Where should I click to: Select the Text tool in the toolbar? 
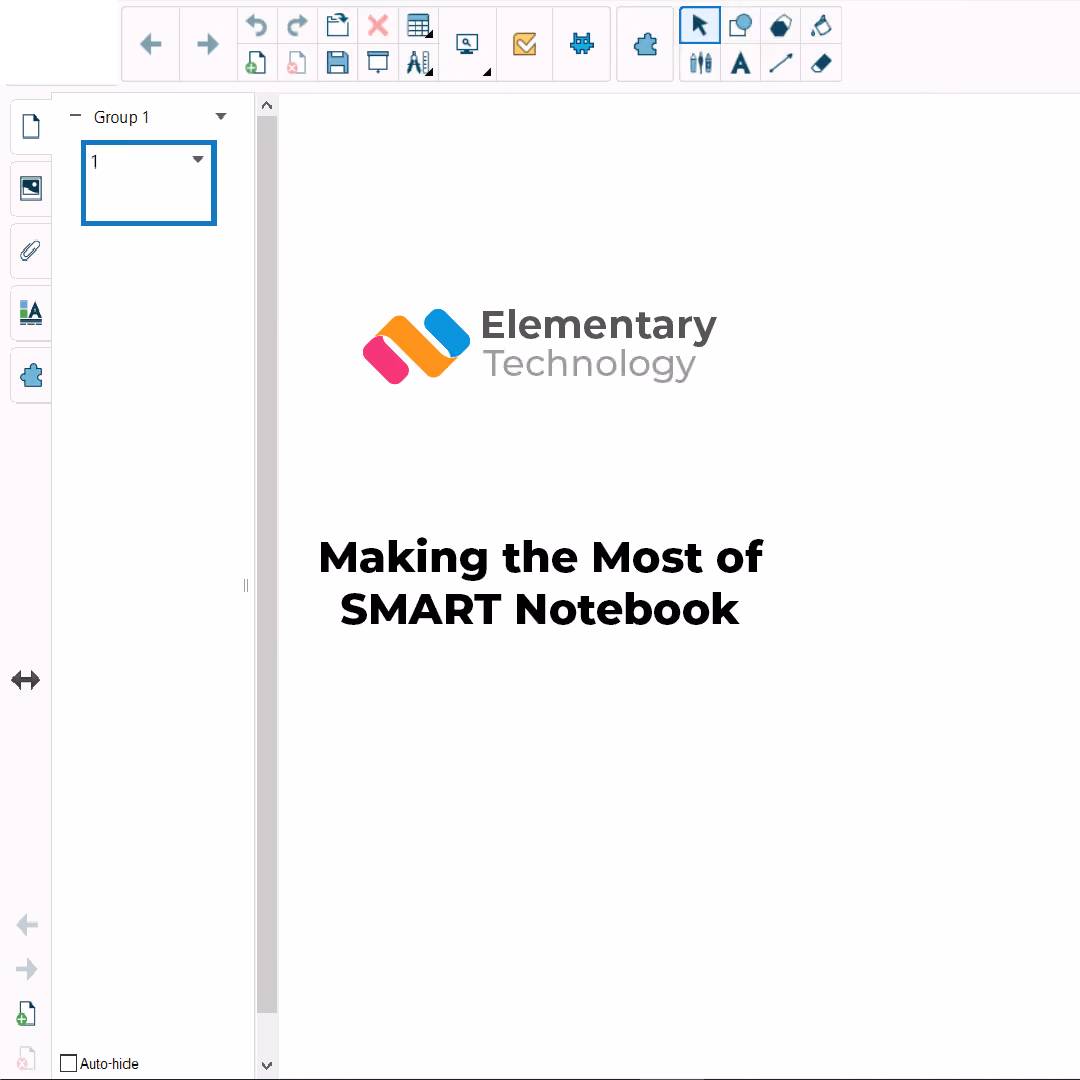pos(740,63)
